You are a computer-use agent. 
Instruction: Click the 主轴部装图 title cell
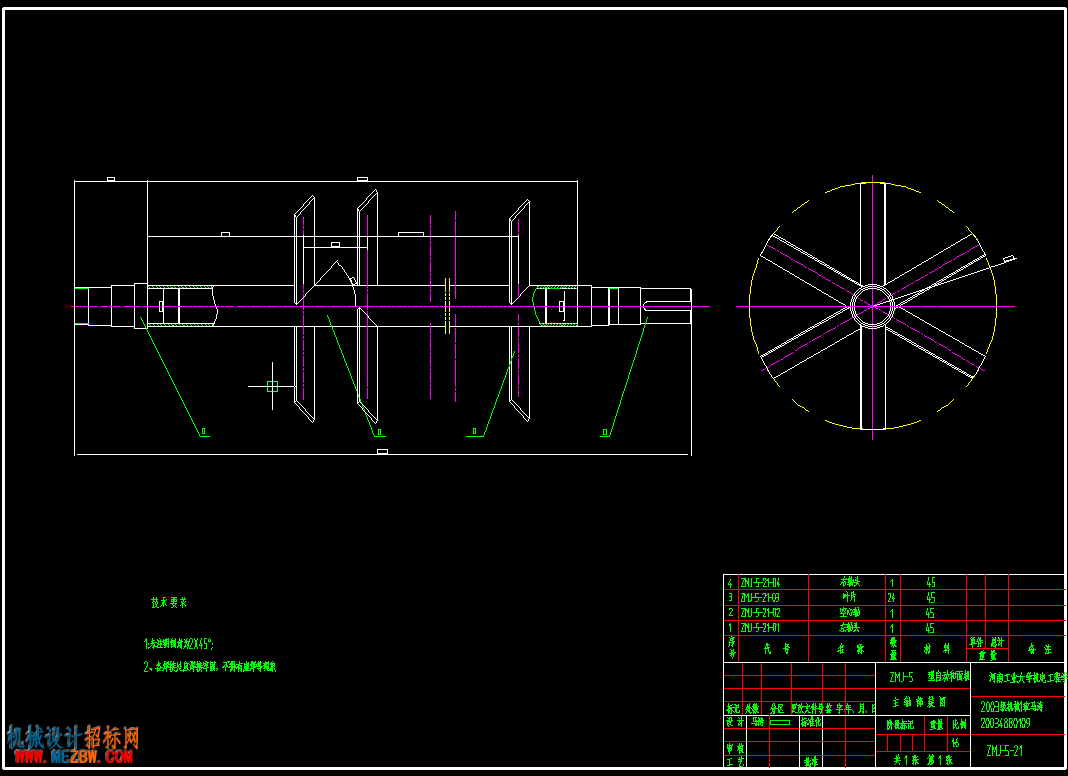click(922, 702)
